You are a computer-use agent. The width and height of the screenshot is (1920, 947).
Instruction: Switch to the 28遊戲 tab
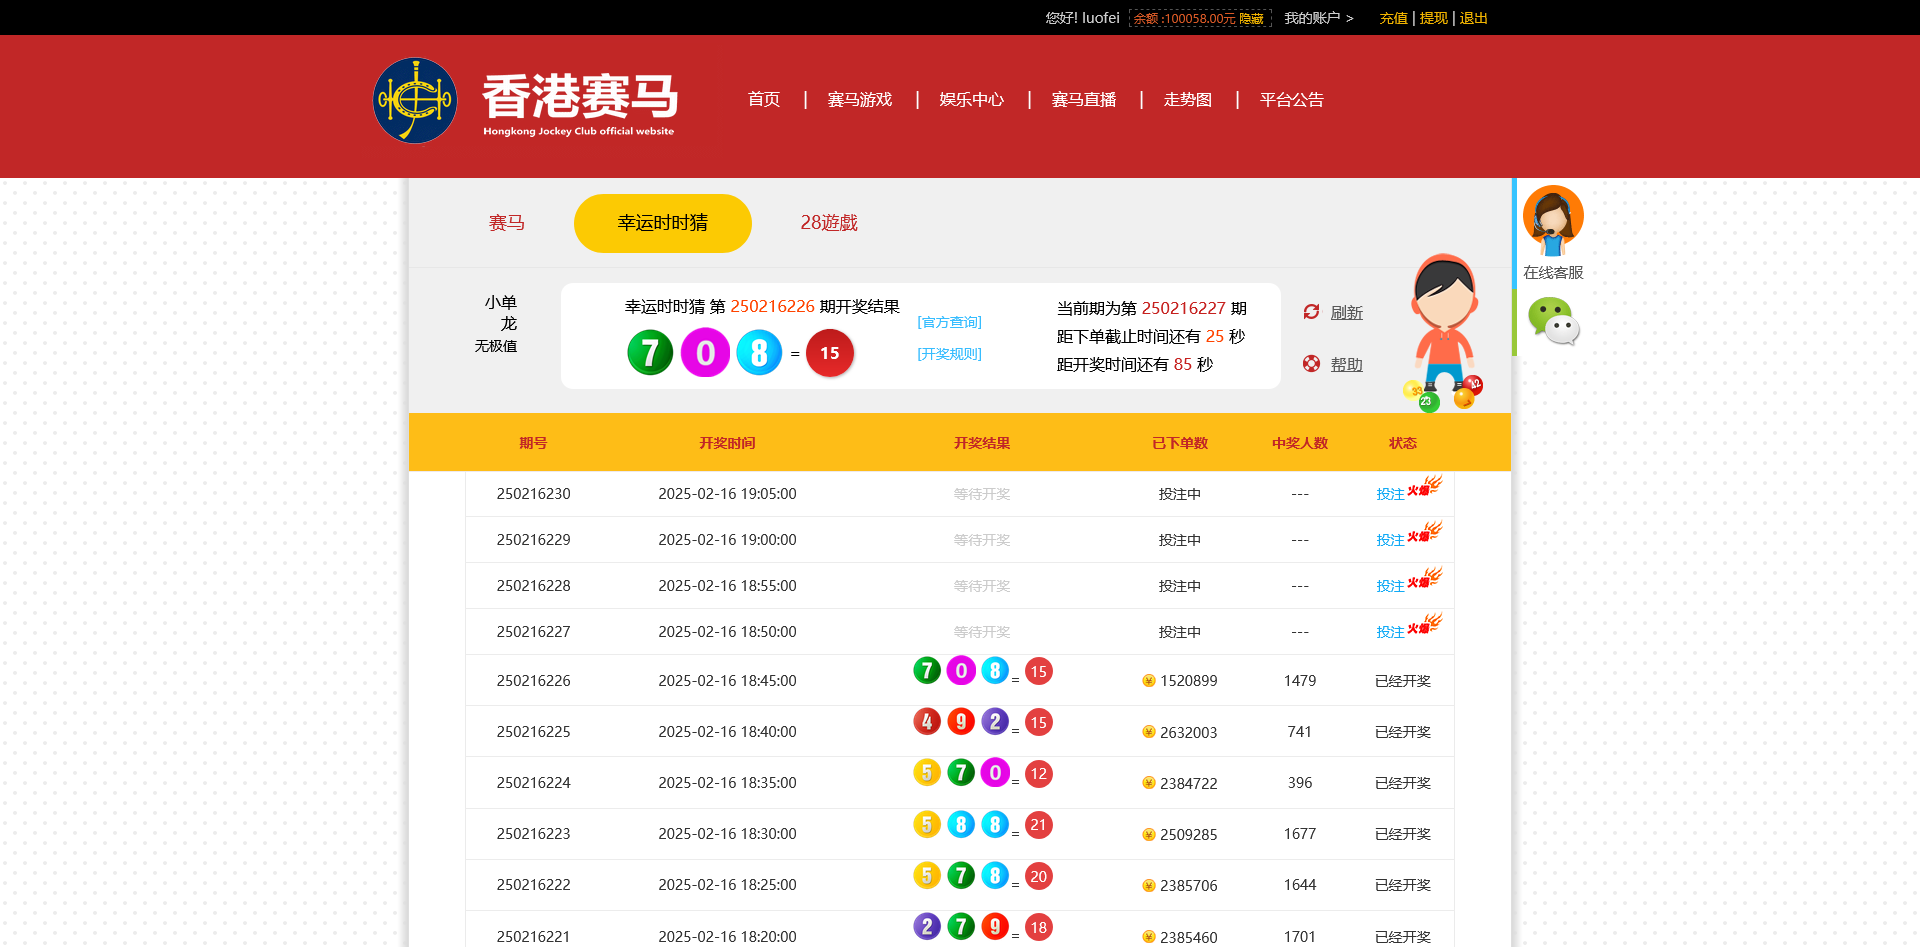tap(828, 223)
